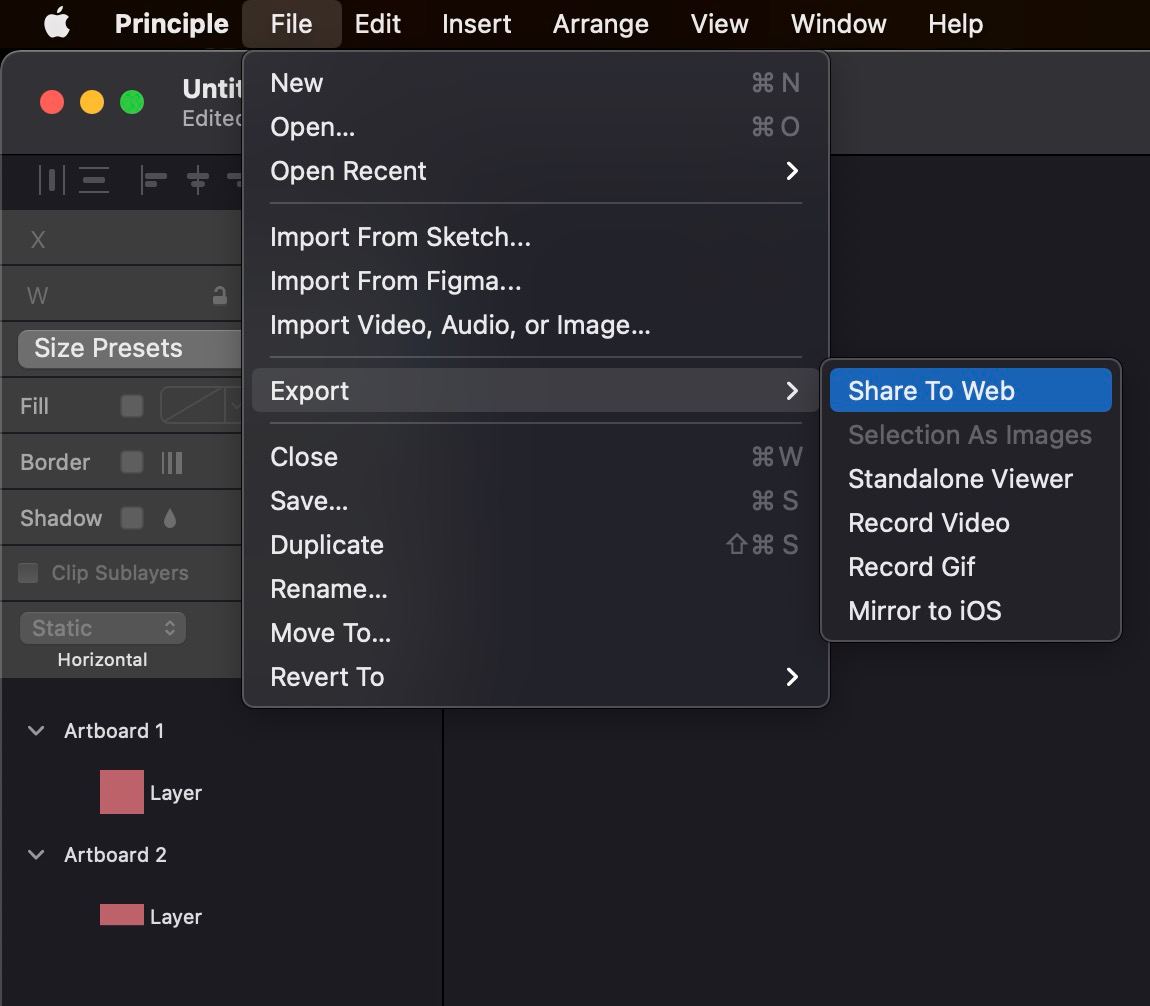The width and height of the screenshot is (1150, 1006).
Task: Open the Help menu
Action: tap(956, 23)
